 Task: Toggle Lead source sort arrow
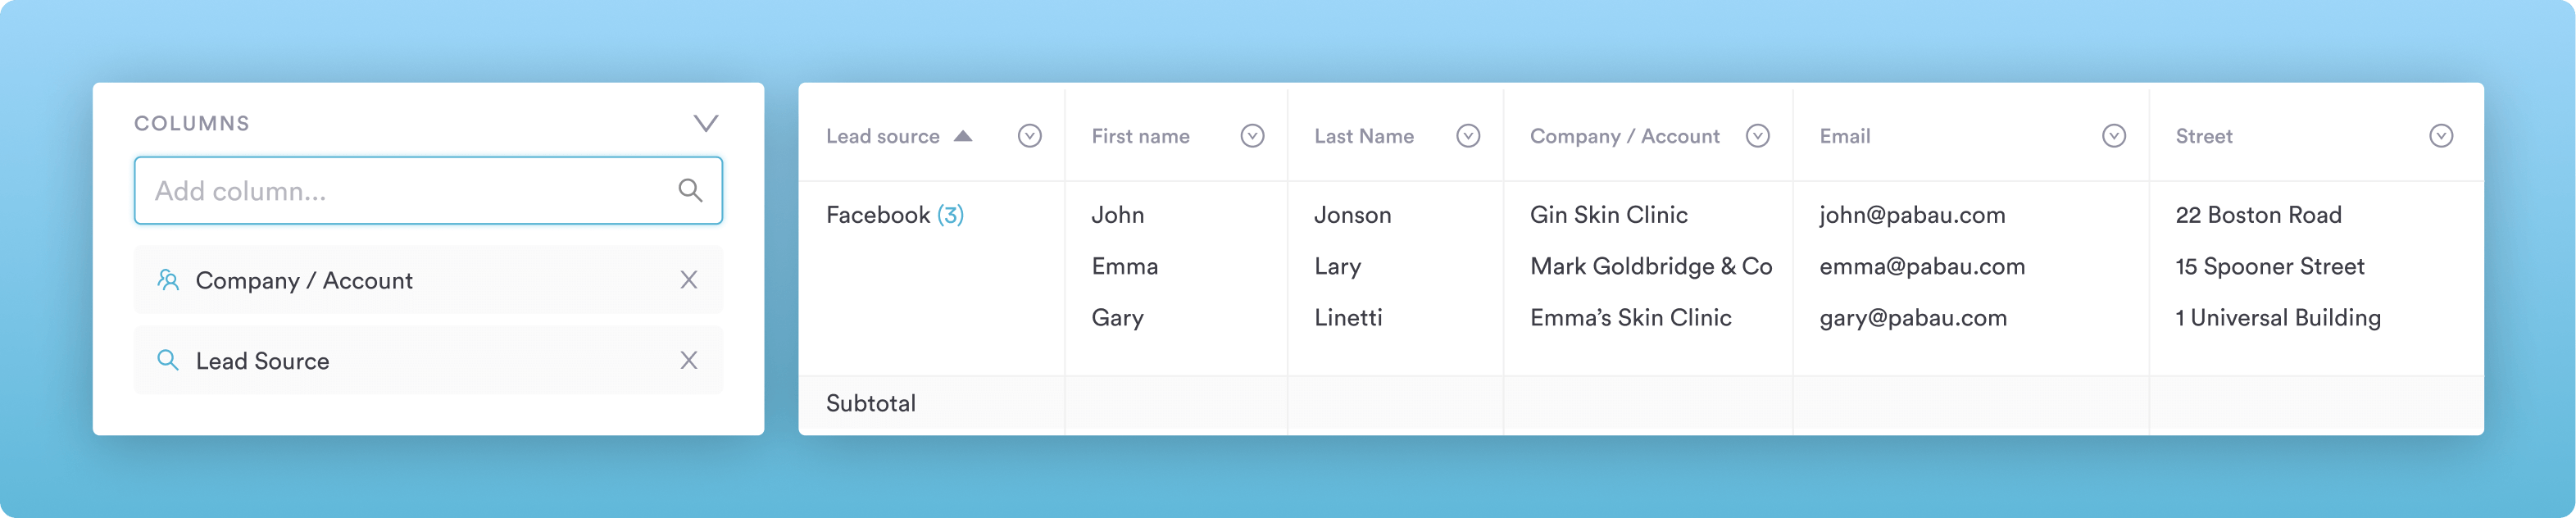coord(963,136)
